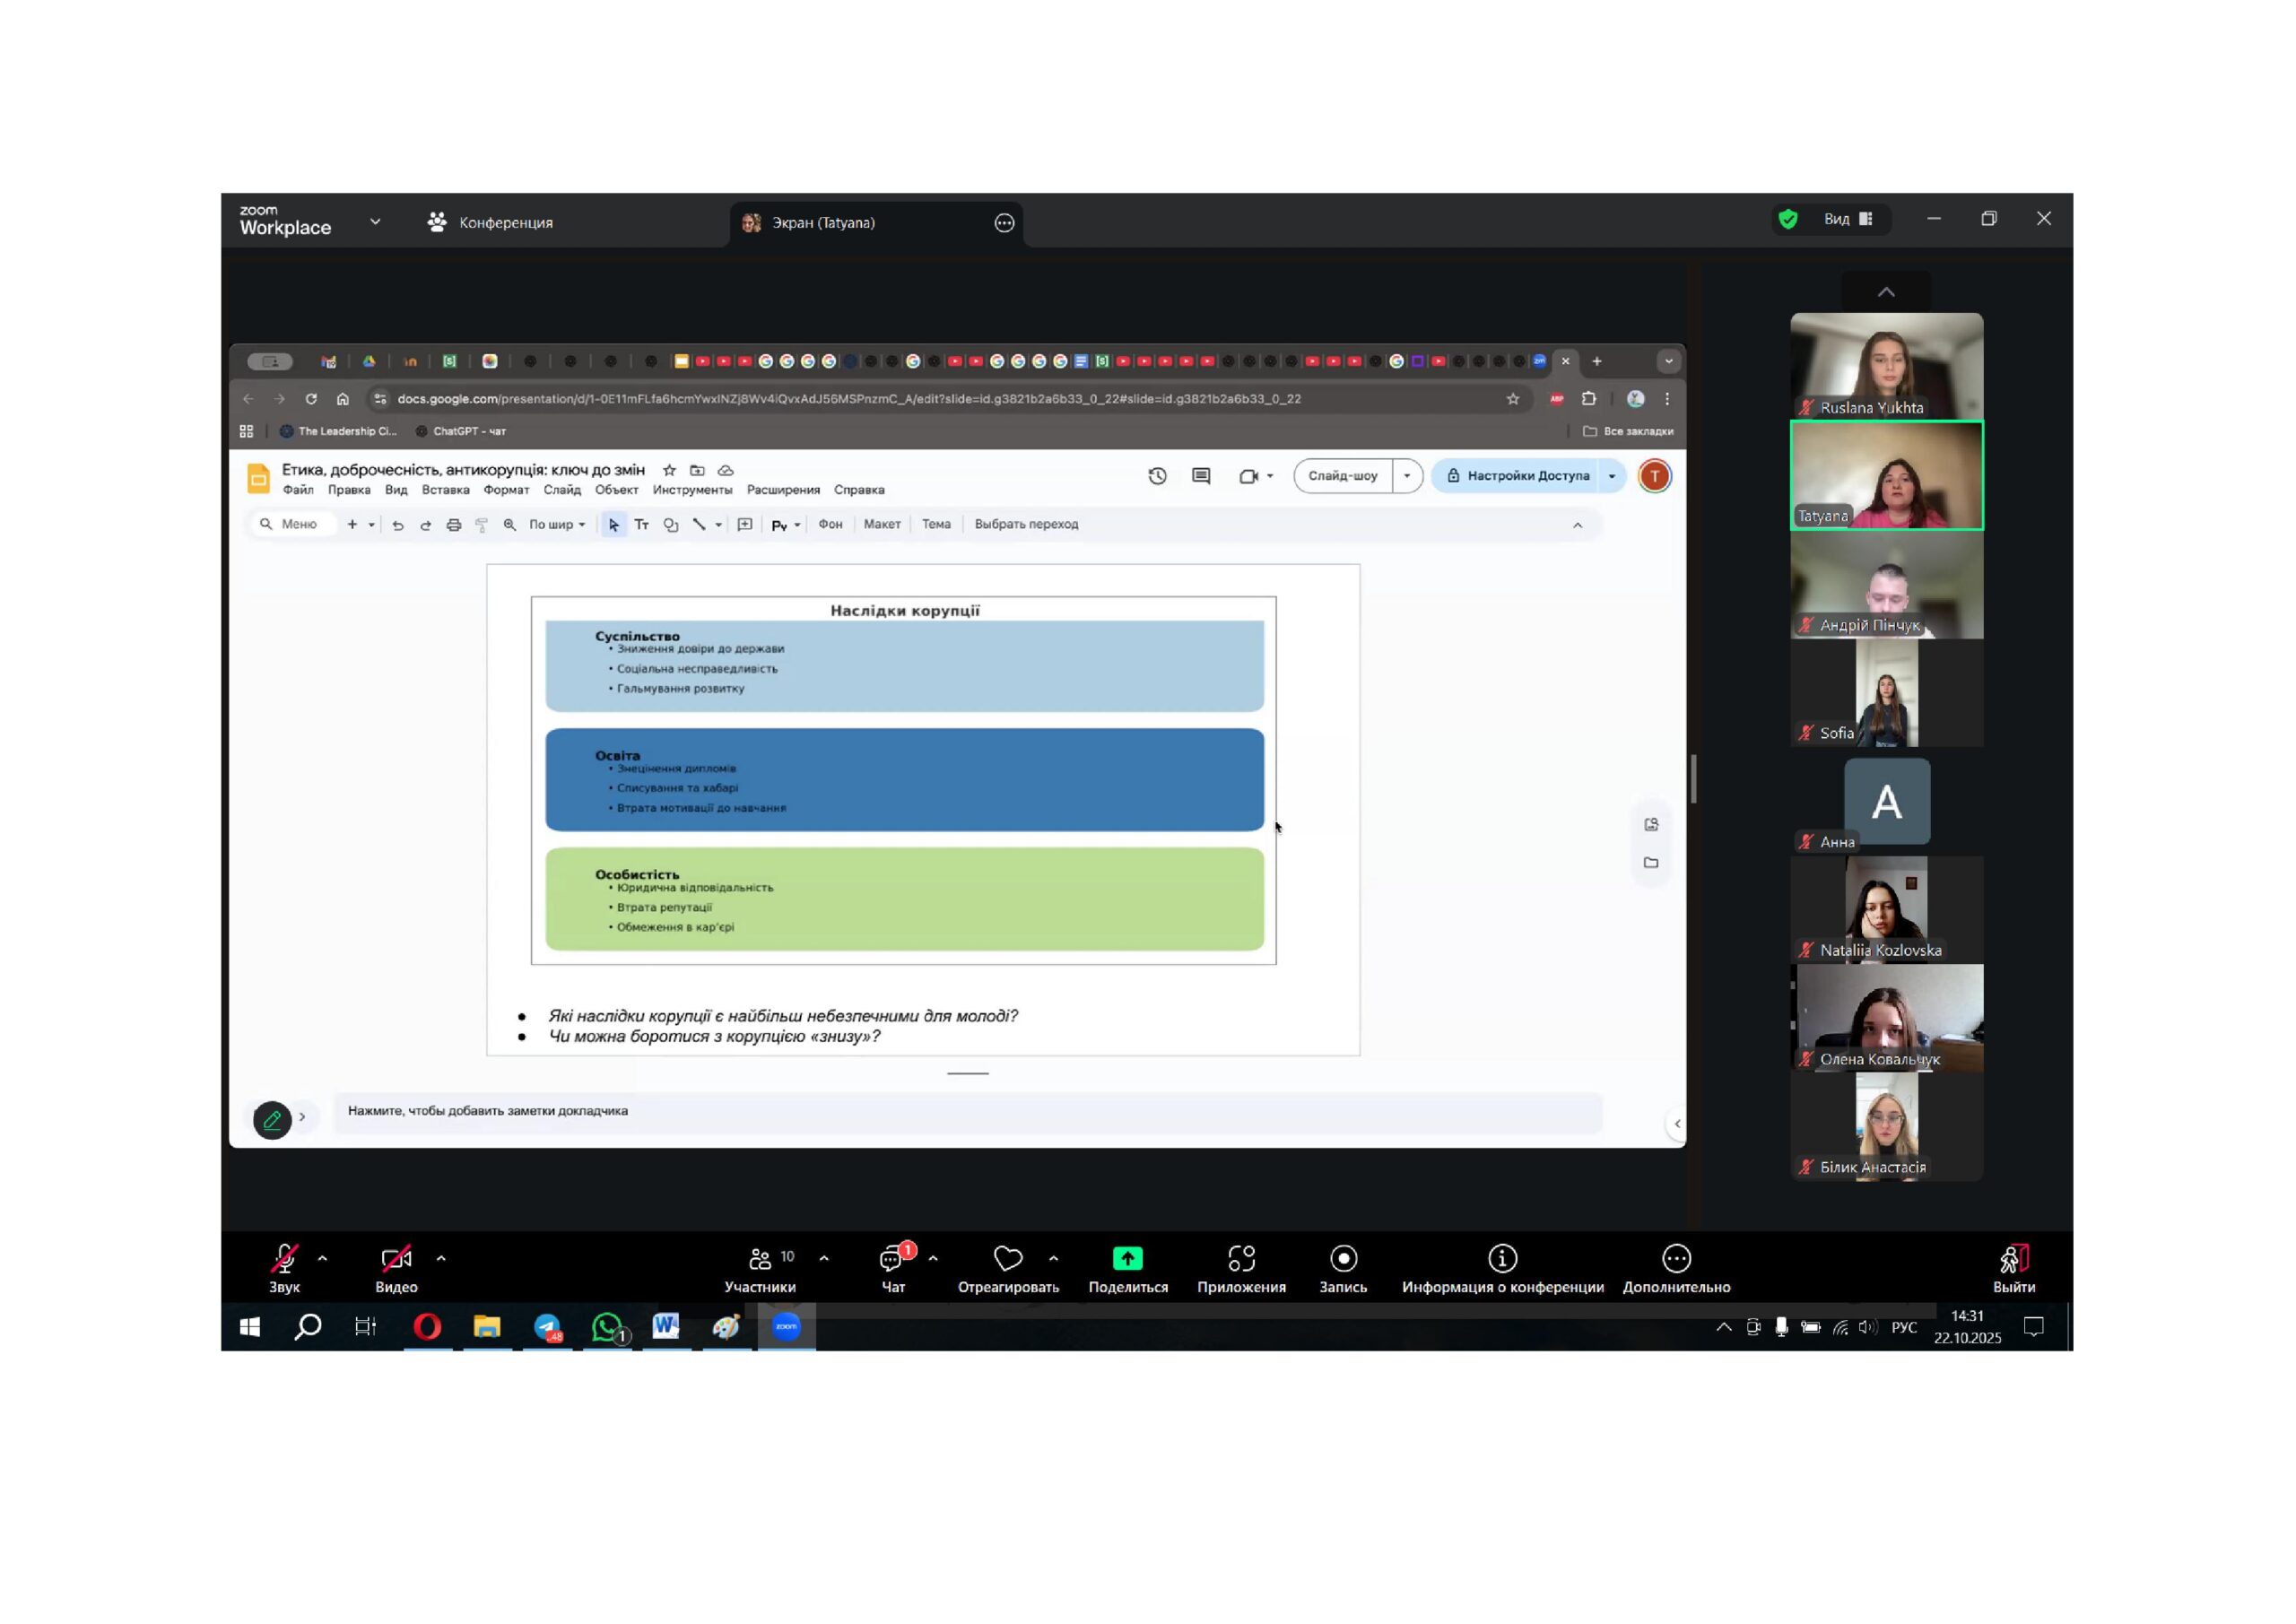Open the Reactions (Отреагировать) menu

point(1007,1258)
